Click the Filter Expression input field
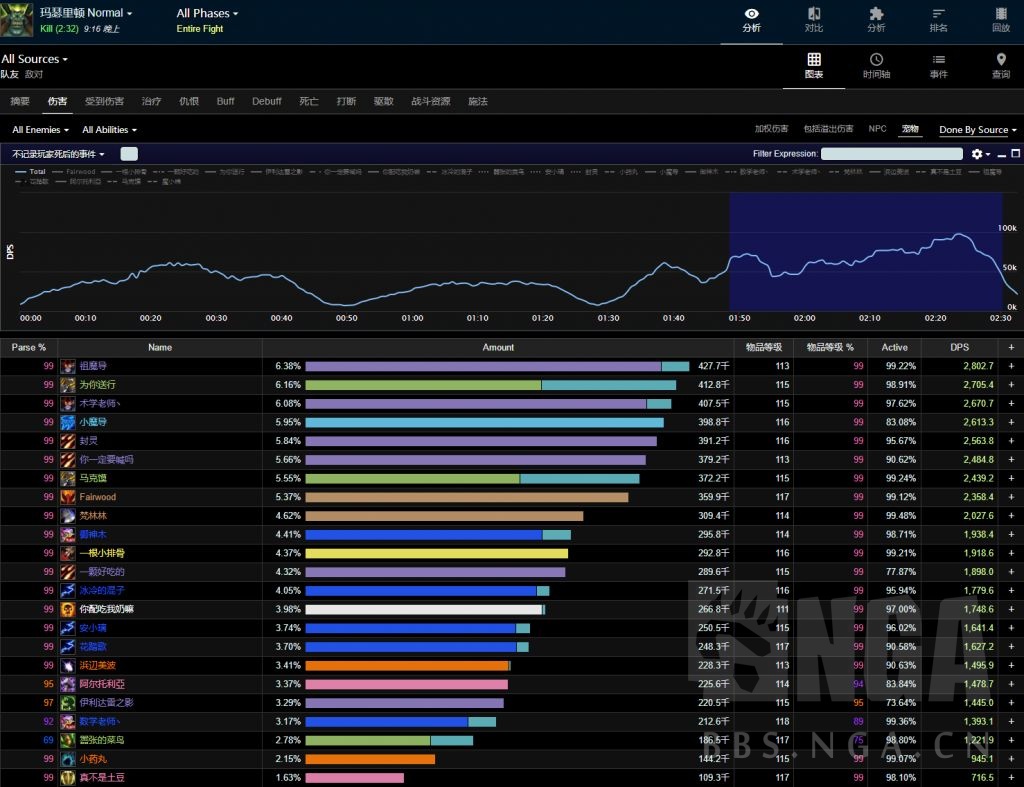The image size is (1024, 787). pos(891,154)
